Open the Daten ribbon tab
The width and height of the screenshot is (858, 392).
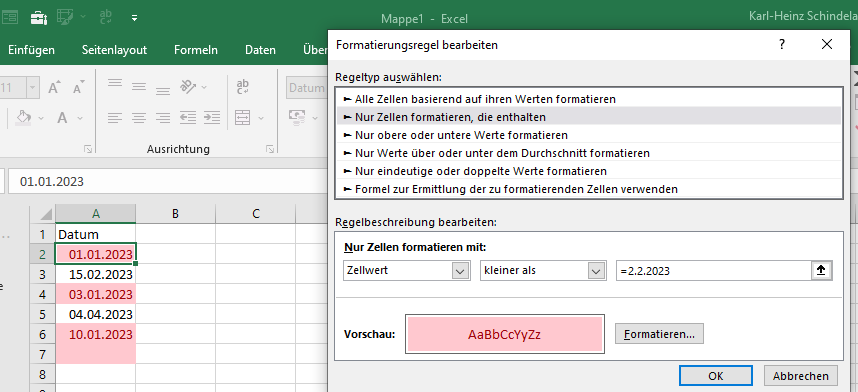260,50
